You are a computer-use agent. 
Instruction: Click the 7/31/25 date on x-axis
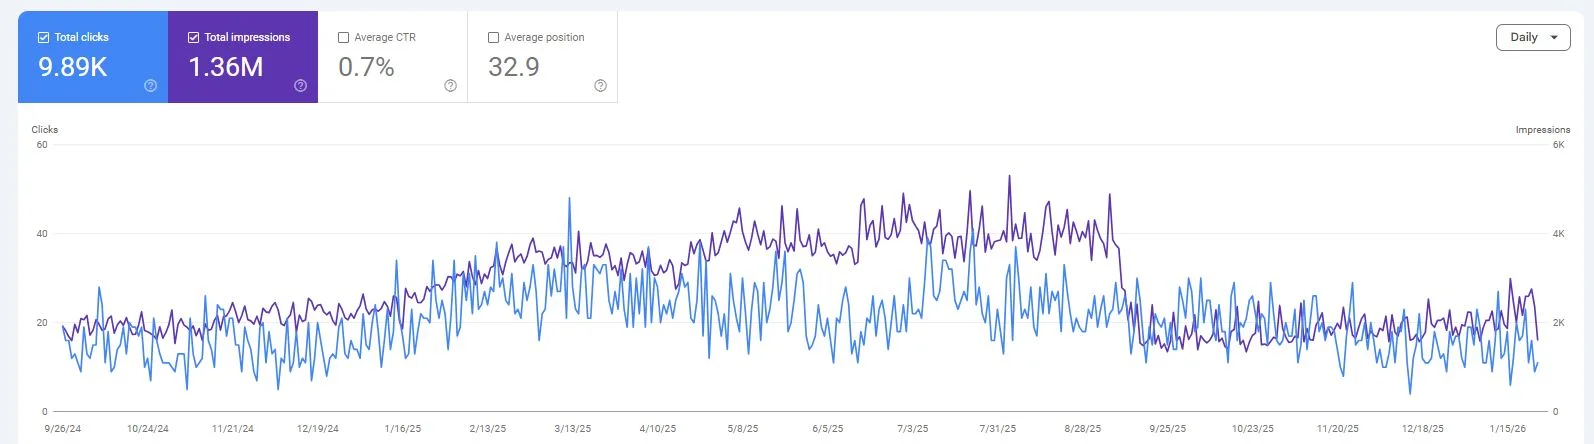coord(997,429)
